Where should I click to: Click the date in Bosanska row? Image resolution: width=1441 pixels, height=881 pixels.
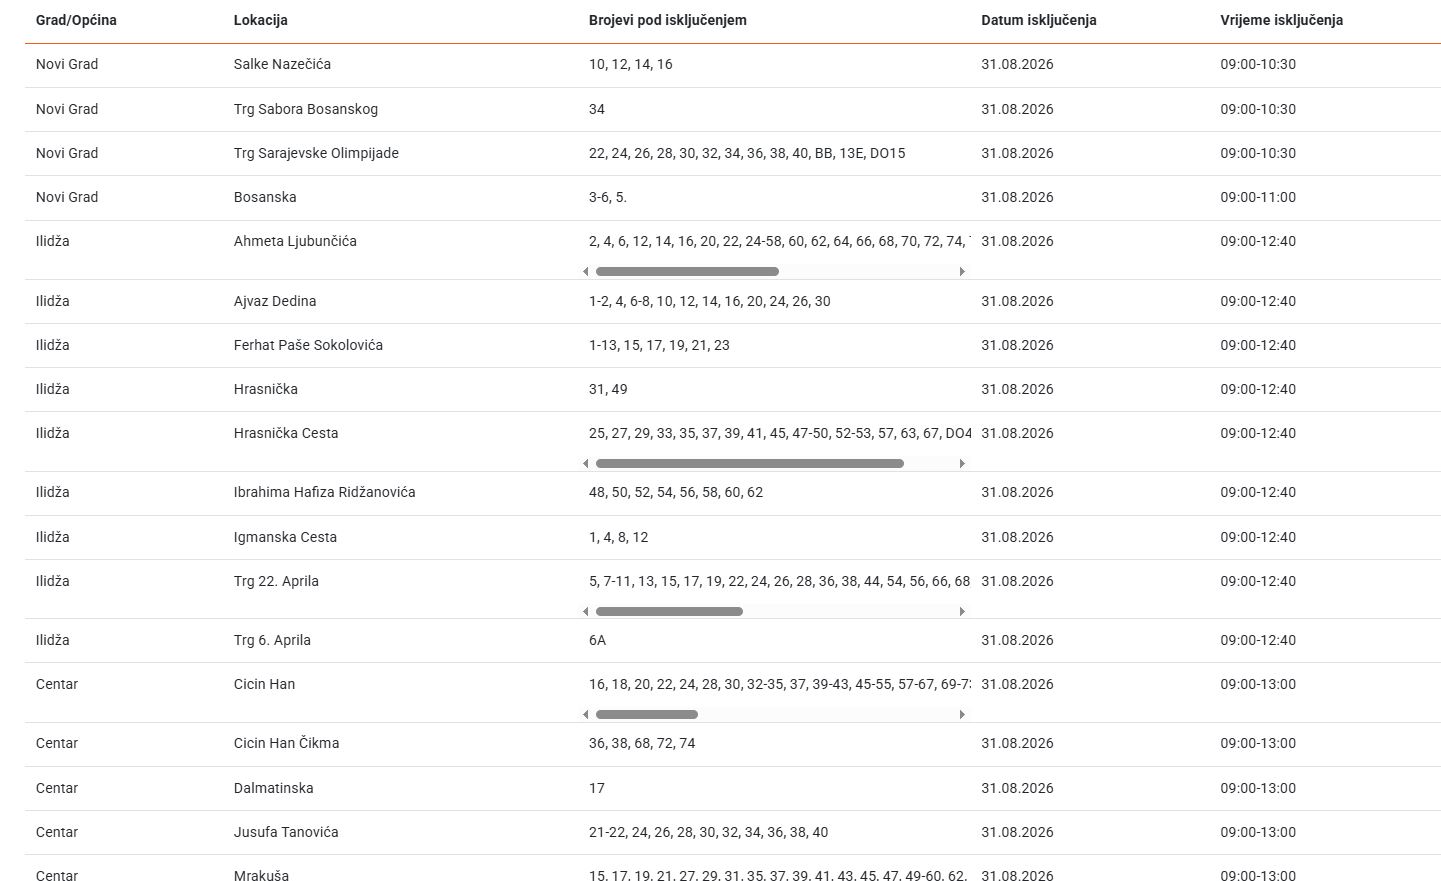click(x=1017, y=197)
